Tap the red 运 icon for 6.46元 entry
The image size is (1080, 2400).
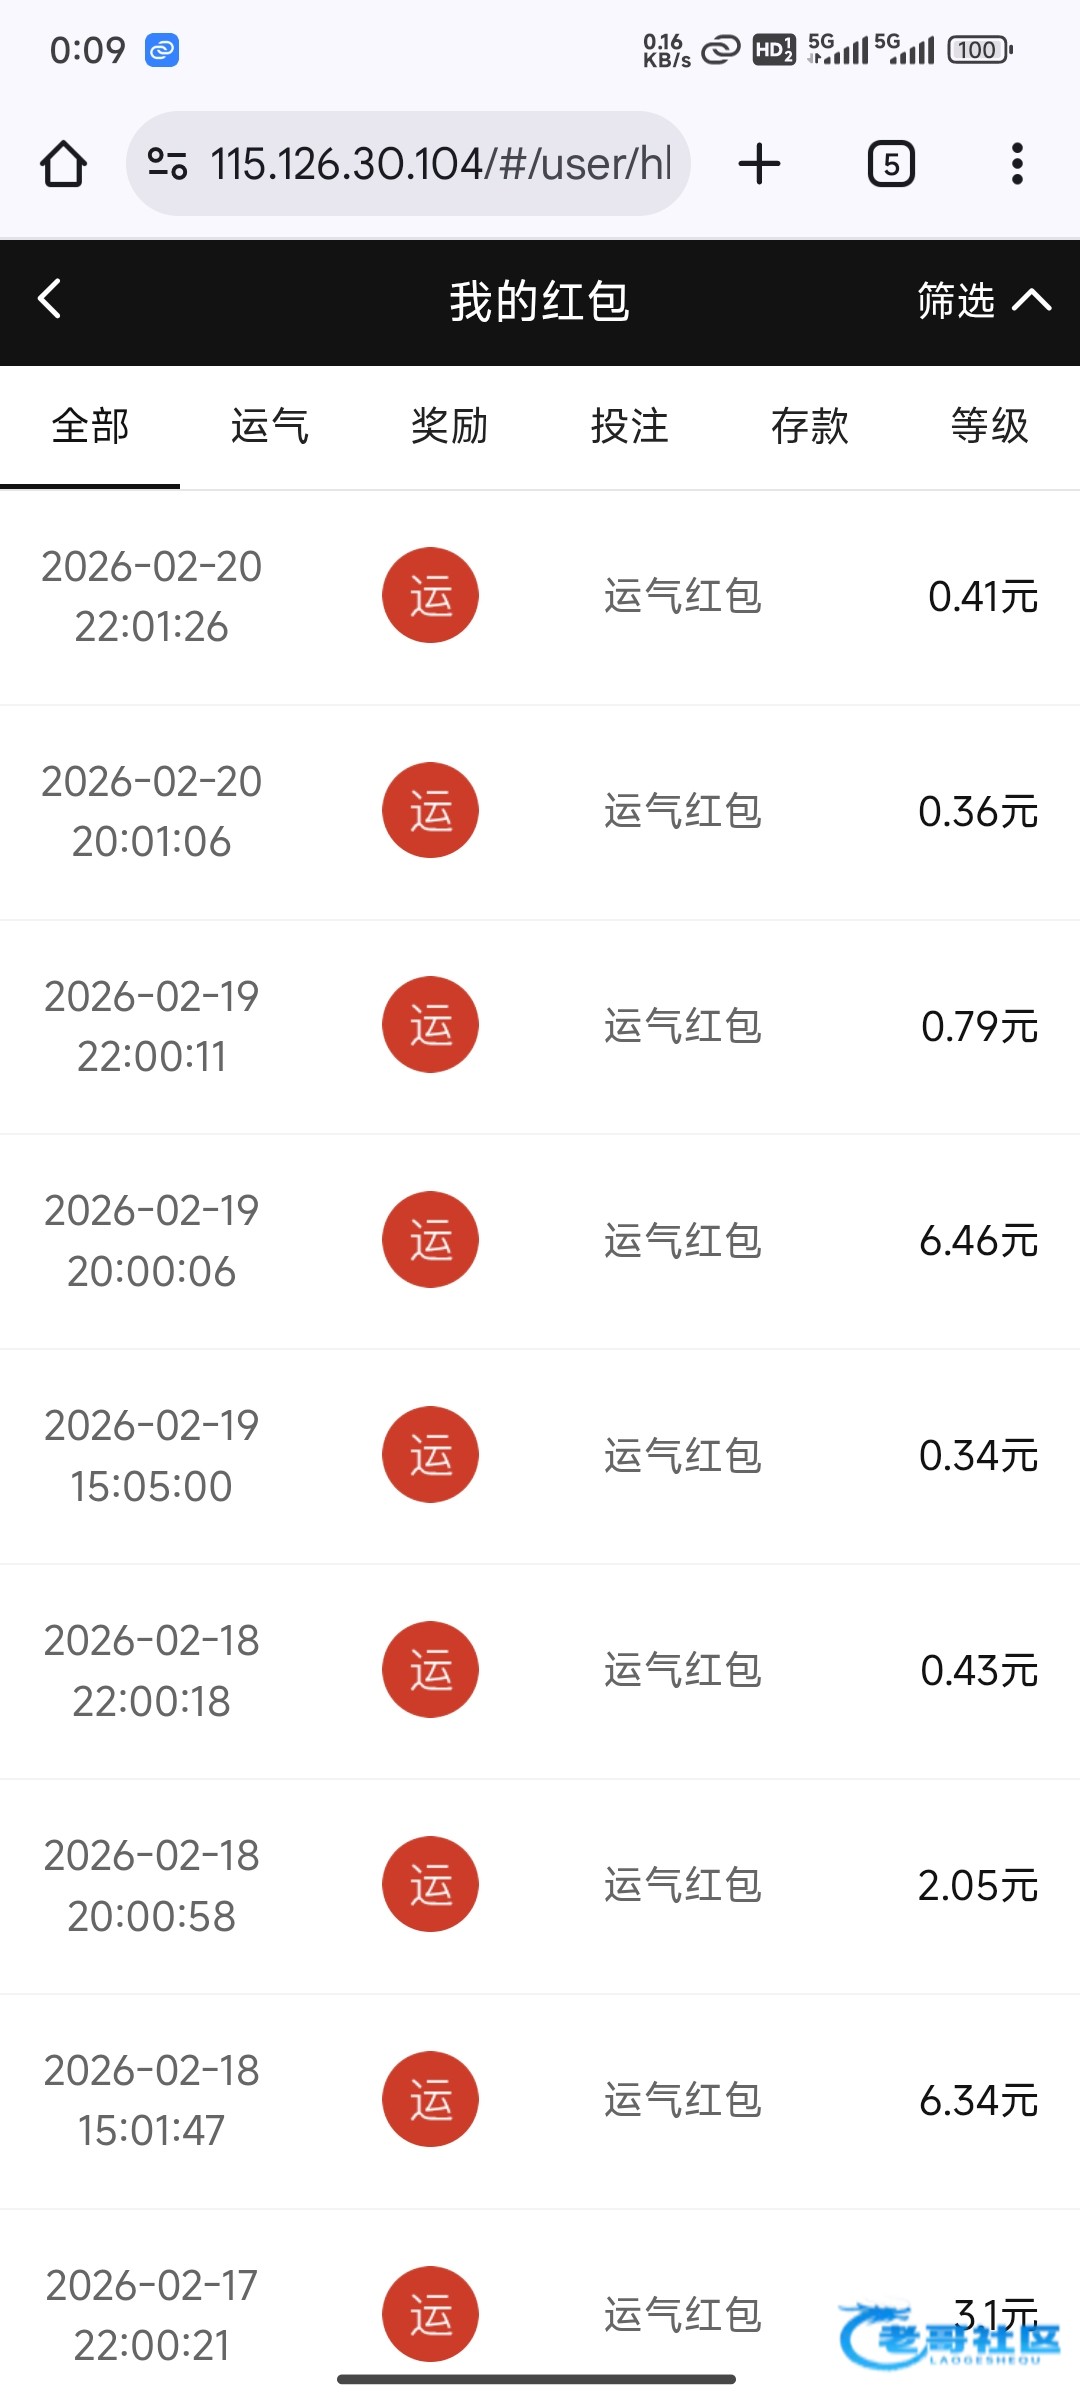[430, 1240]
